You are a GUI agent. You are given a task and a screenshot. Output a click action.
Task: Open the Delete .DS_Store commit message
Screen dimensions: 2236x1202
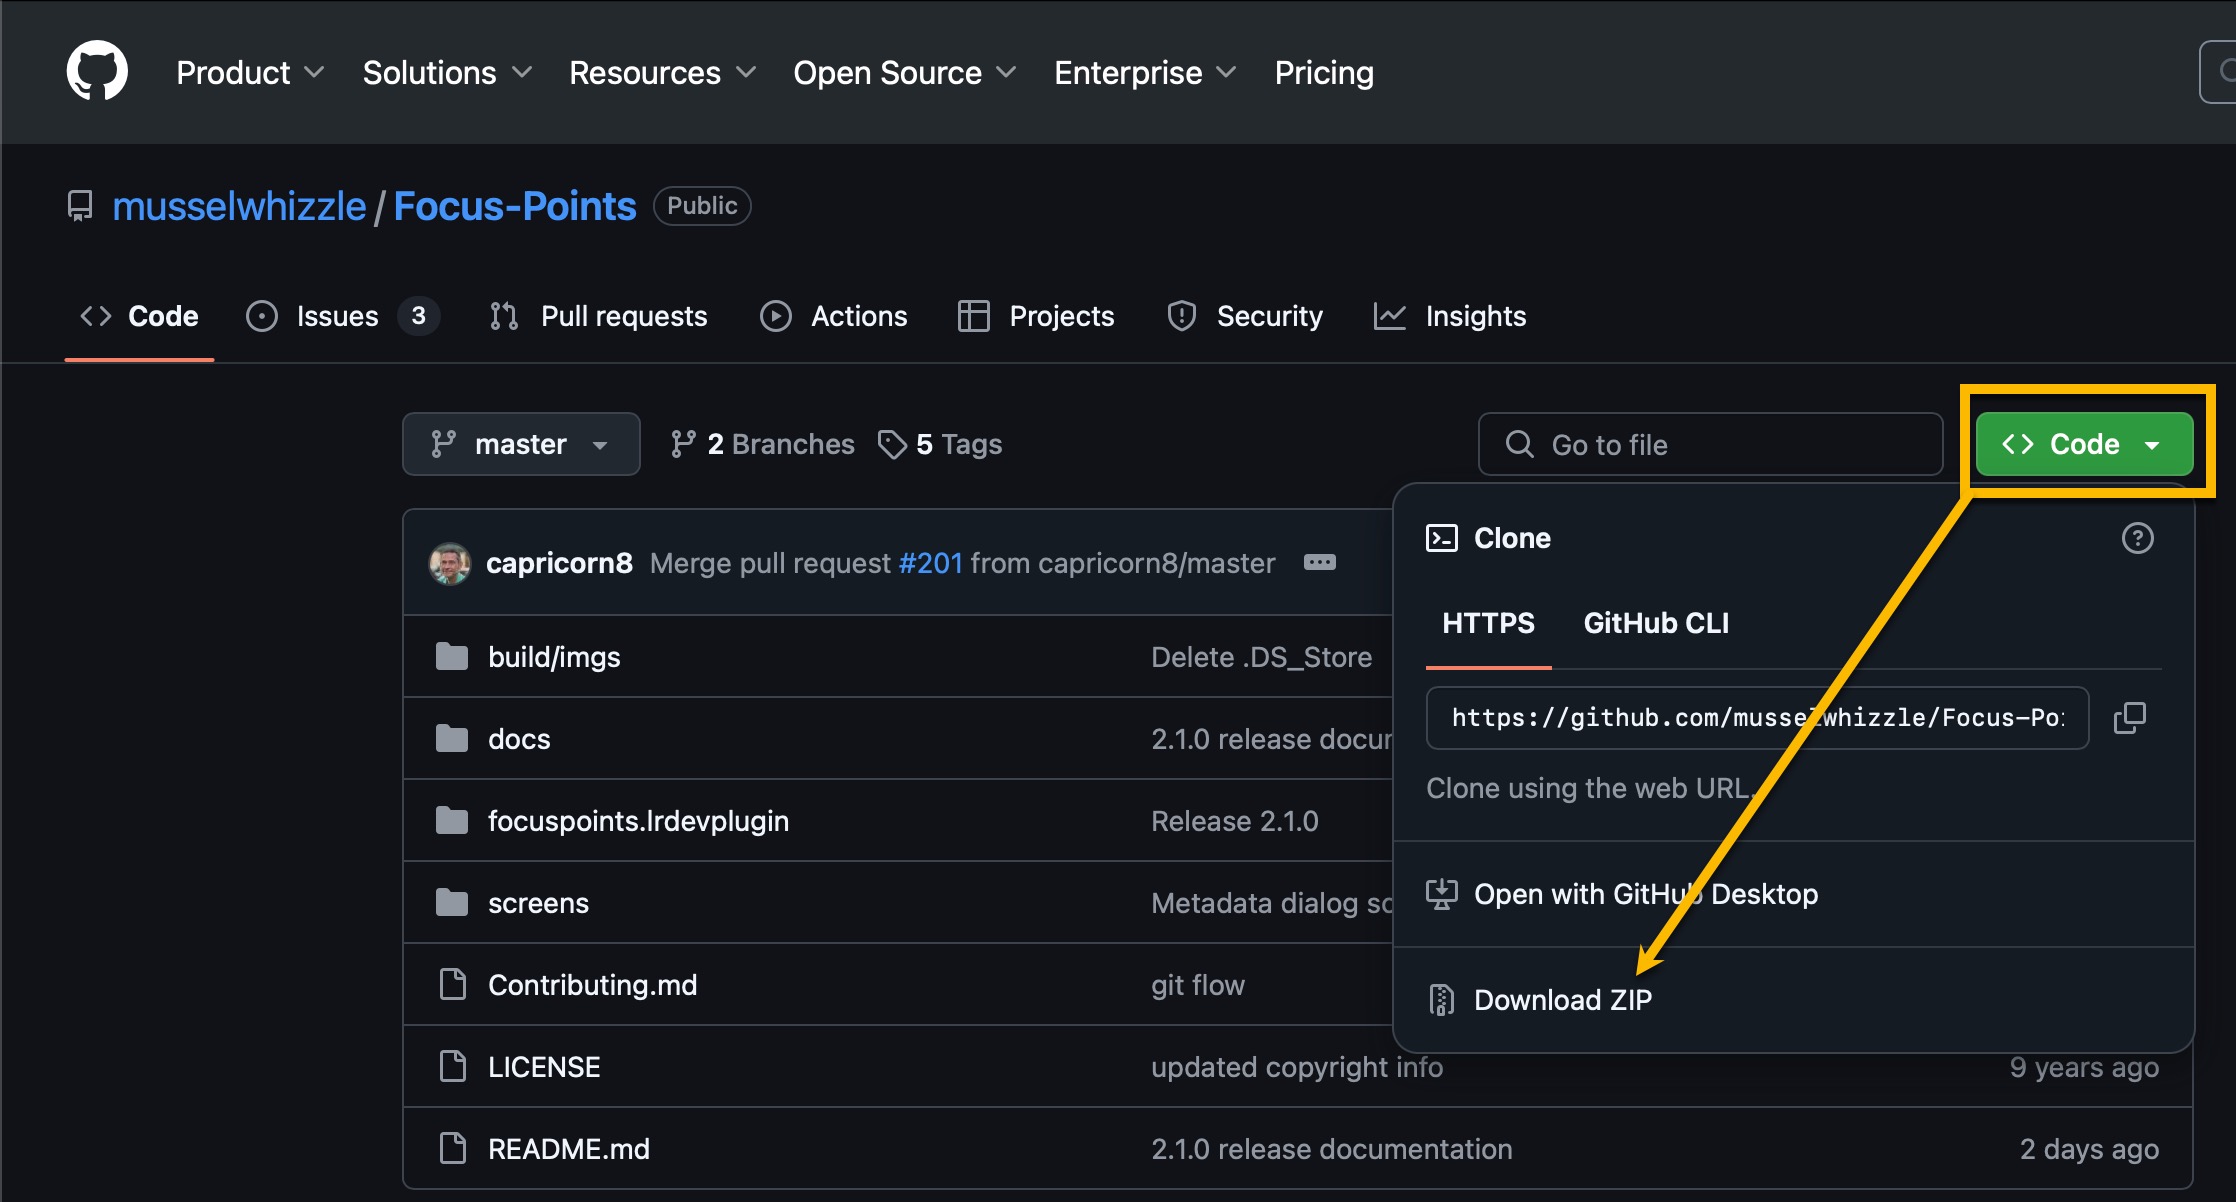pos(1261,657)
